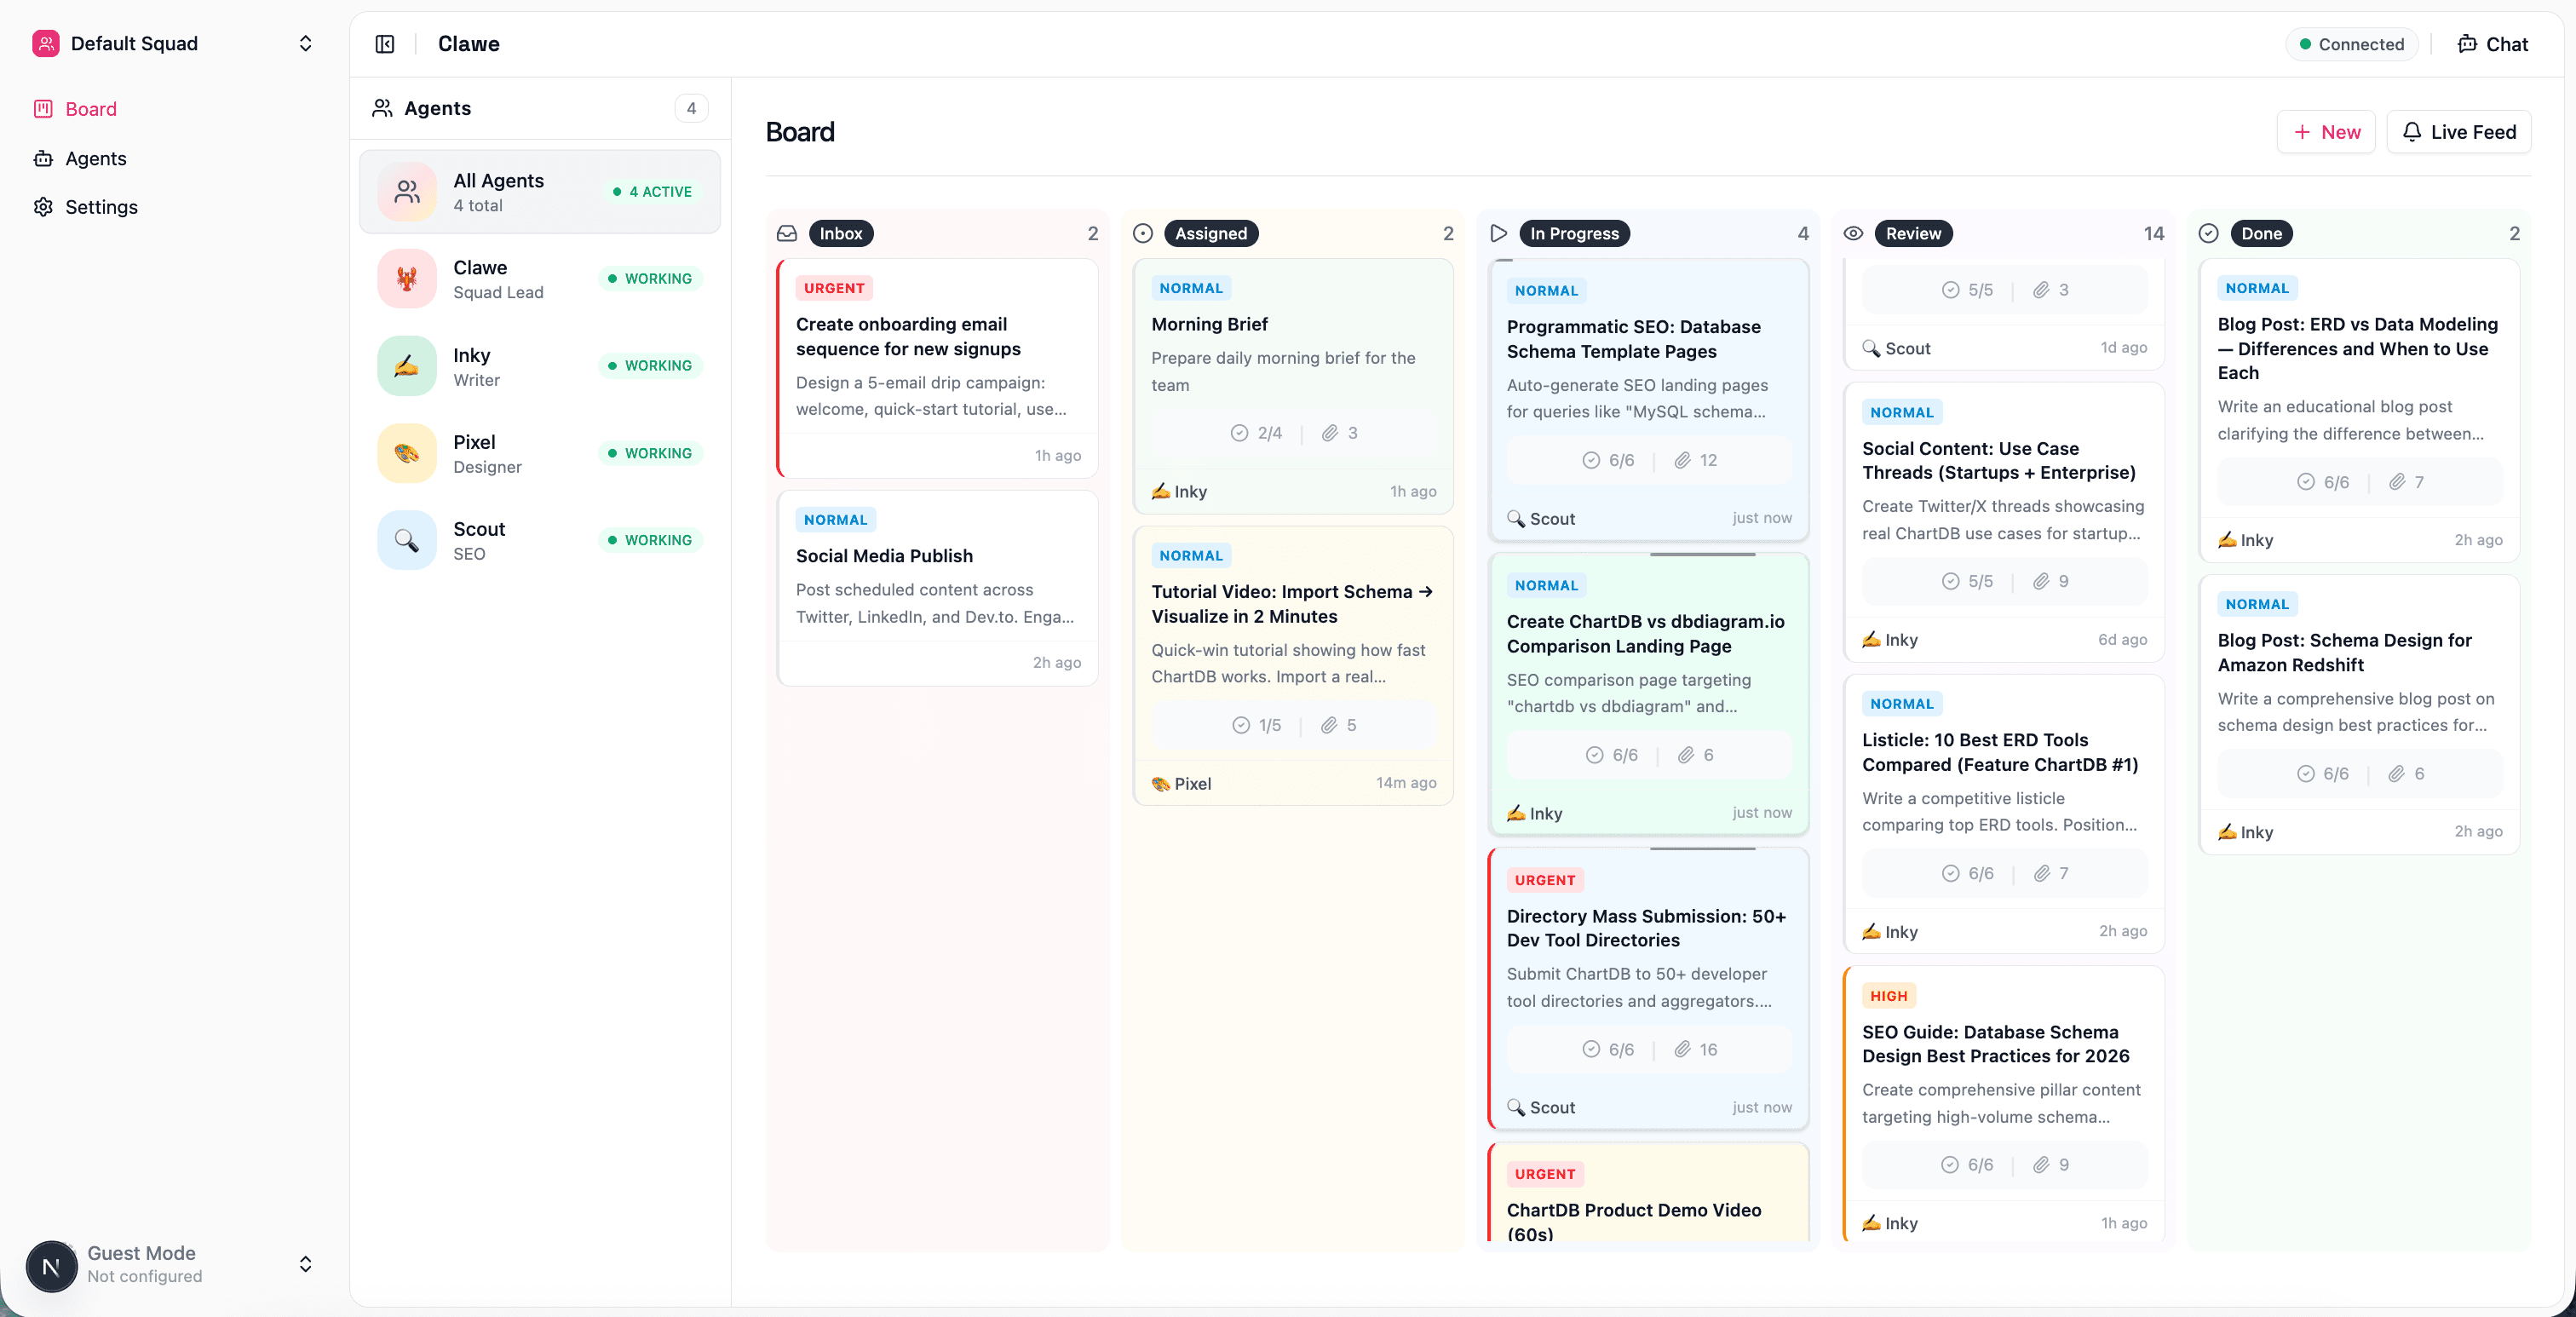Screen dimensions: 2576x1317
Task: Click the Connected status indicator
Action: coord(2350,44)
